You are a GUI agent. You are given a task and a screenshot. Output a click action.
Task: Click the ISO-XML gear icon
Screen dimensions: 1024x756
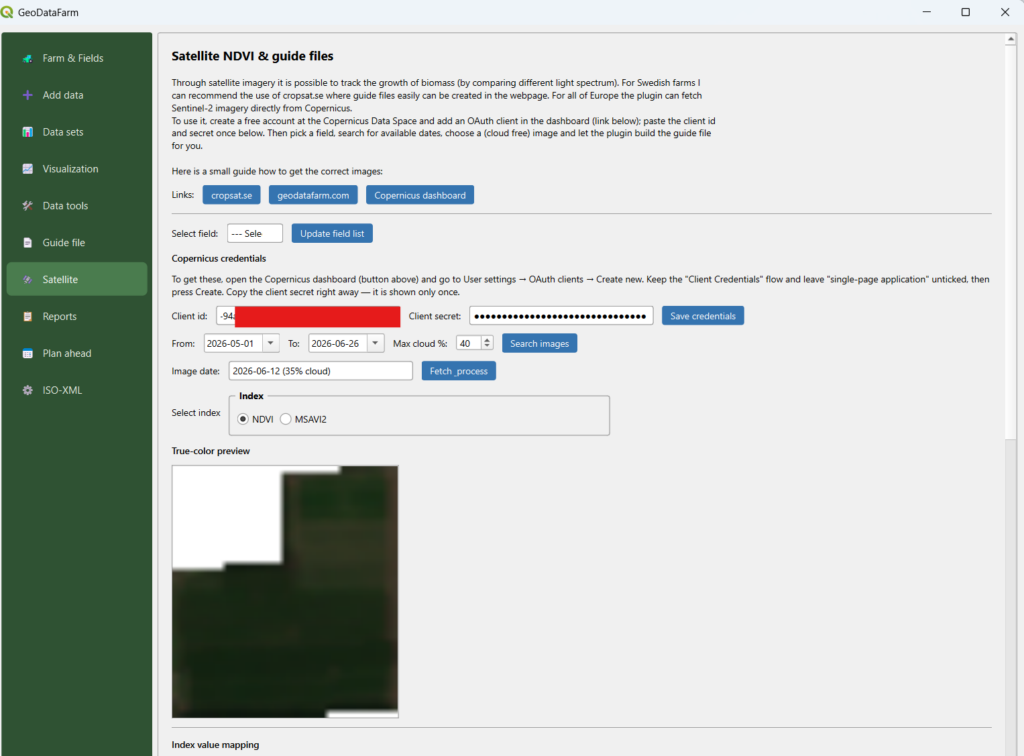click(27, 390)
